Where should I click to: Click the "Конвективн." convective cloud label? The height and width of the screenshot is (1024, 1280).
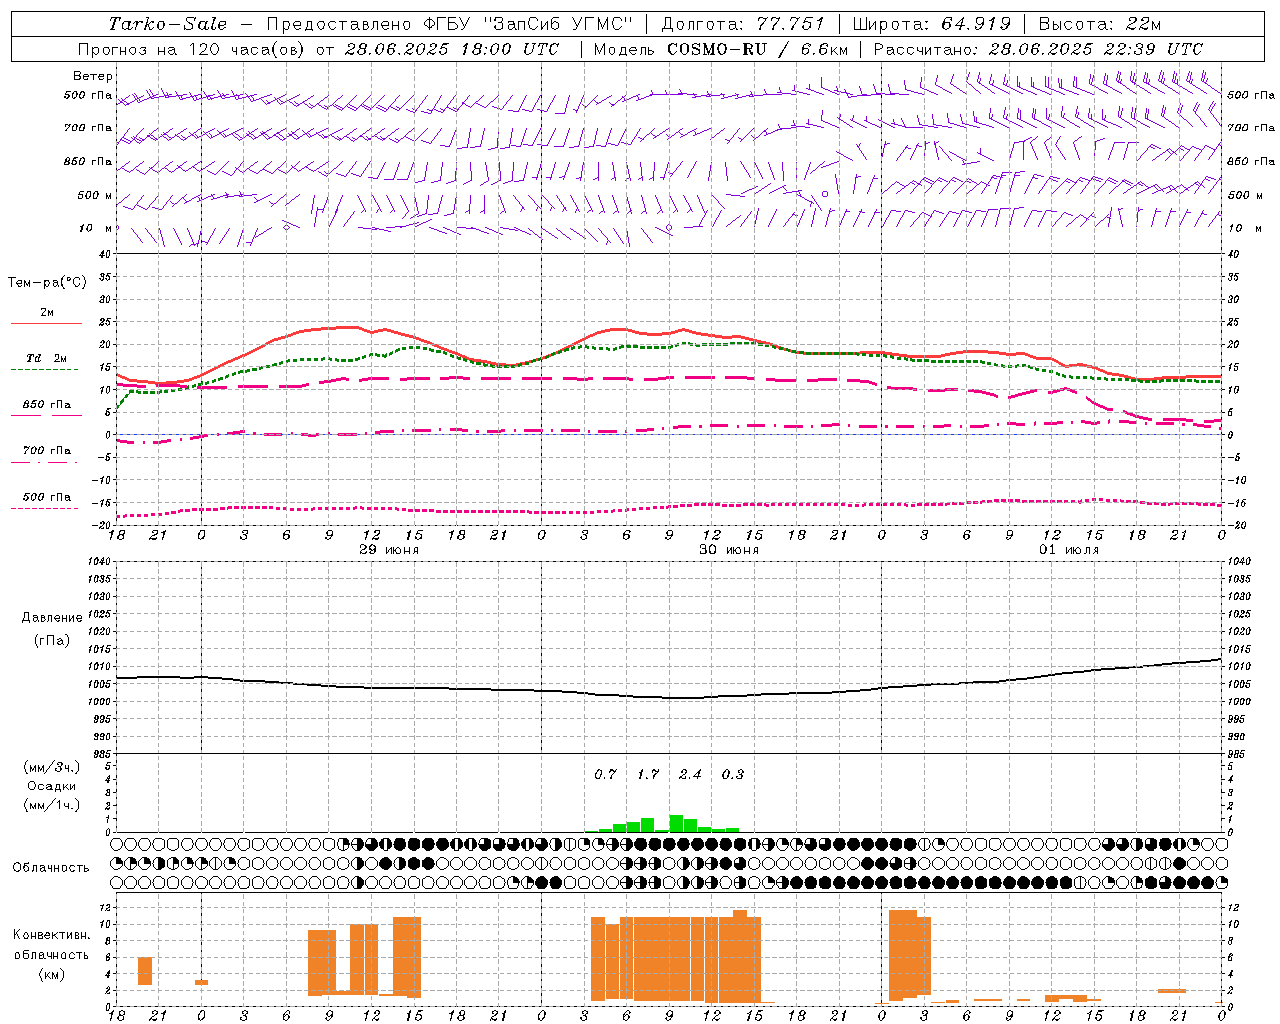pos(51,935)
